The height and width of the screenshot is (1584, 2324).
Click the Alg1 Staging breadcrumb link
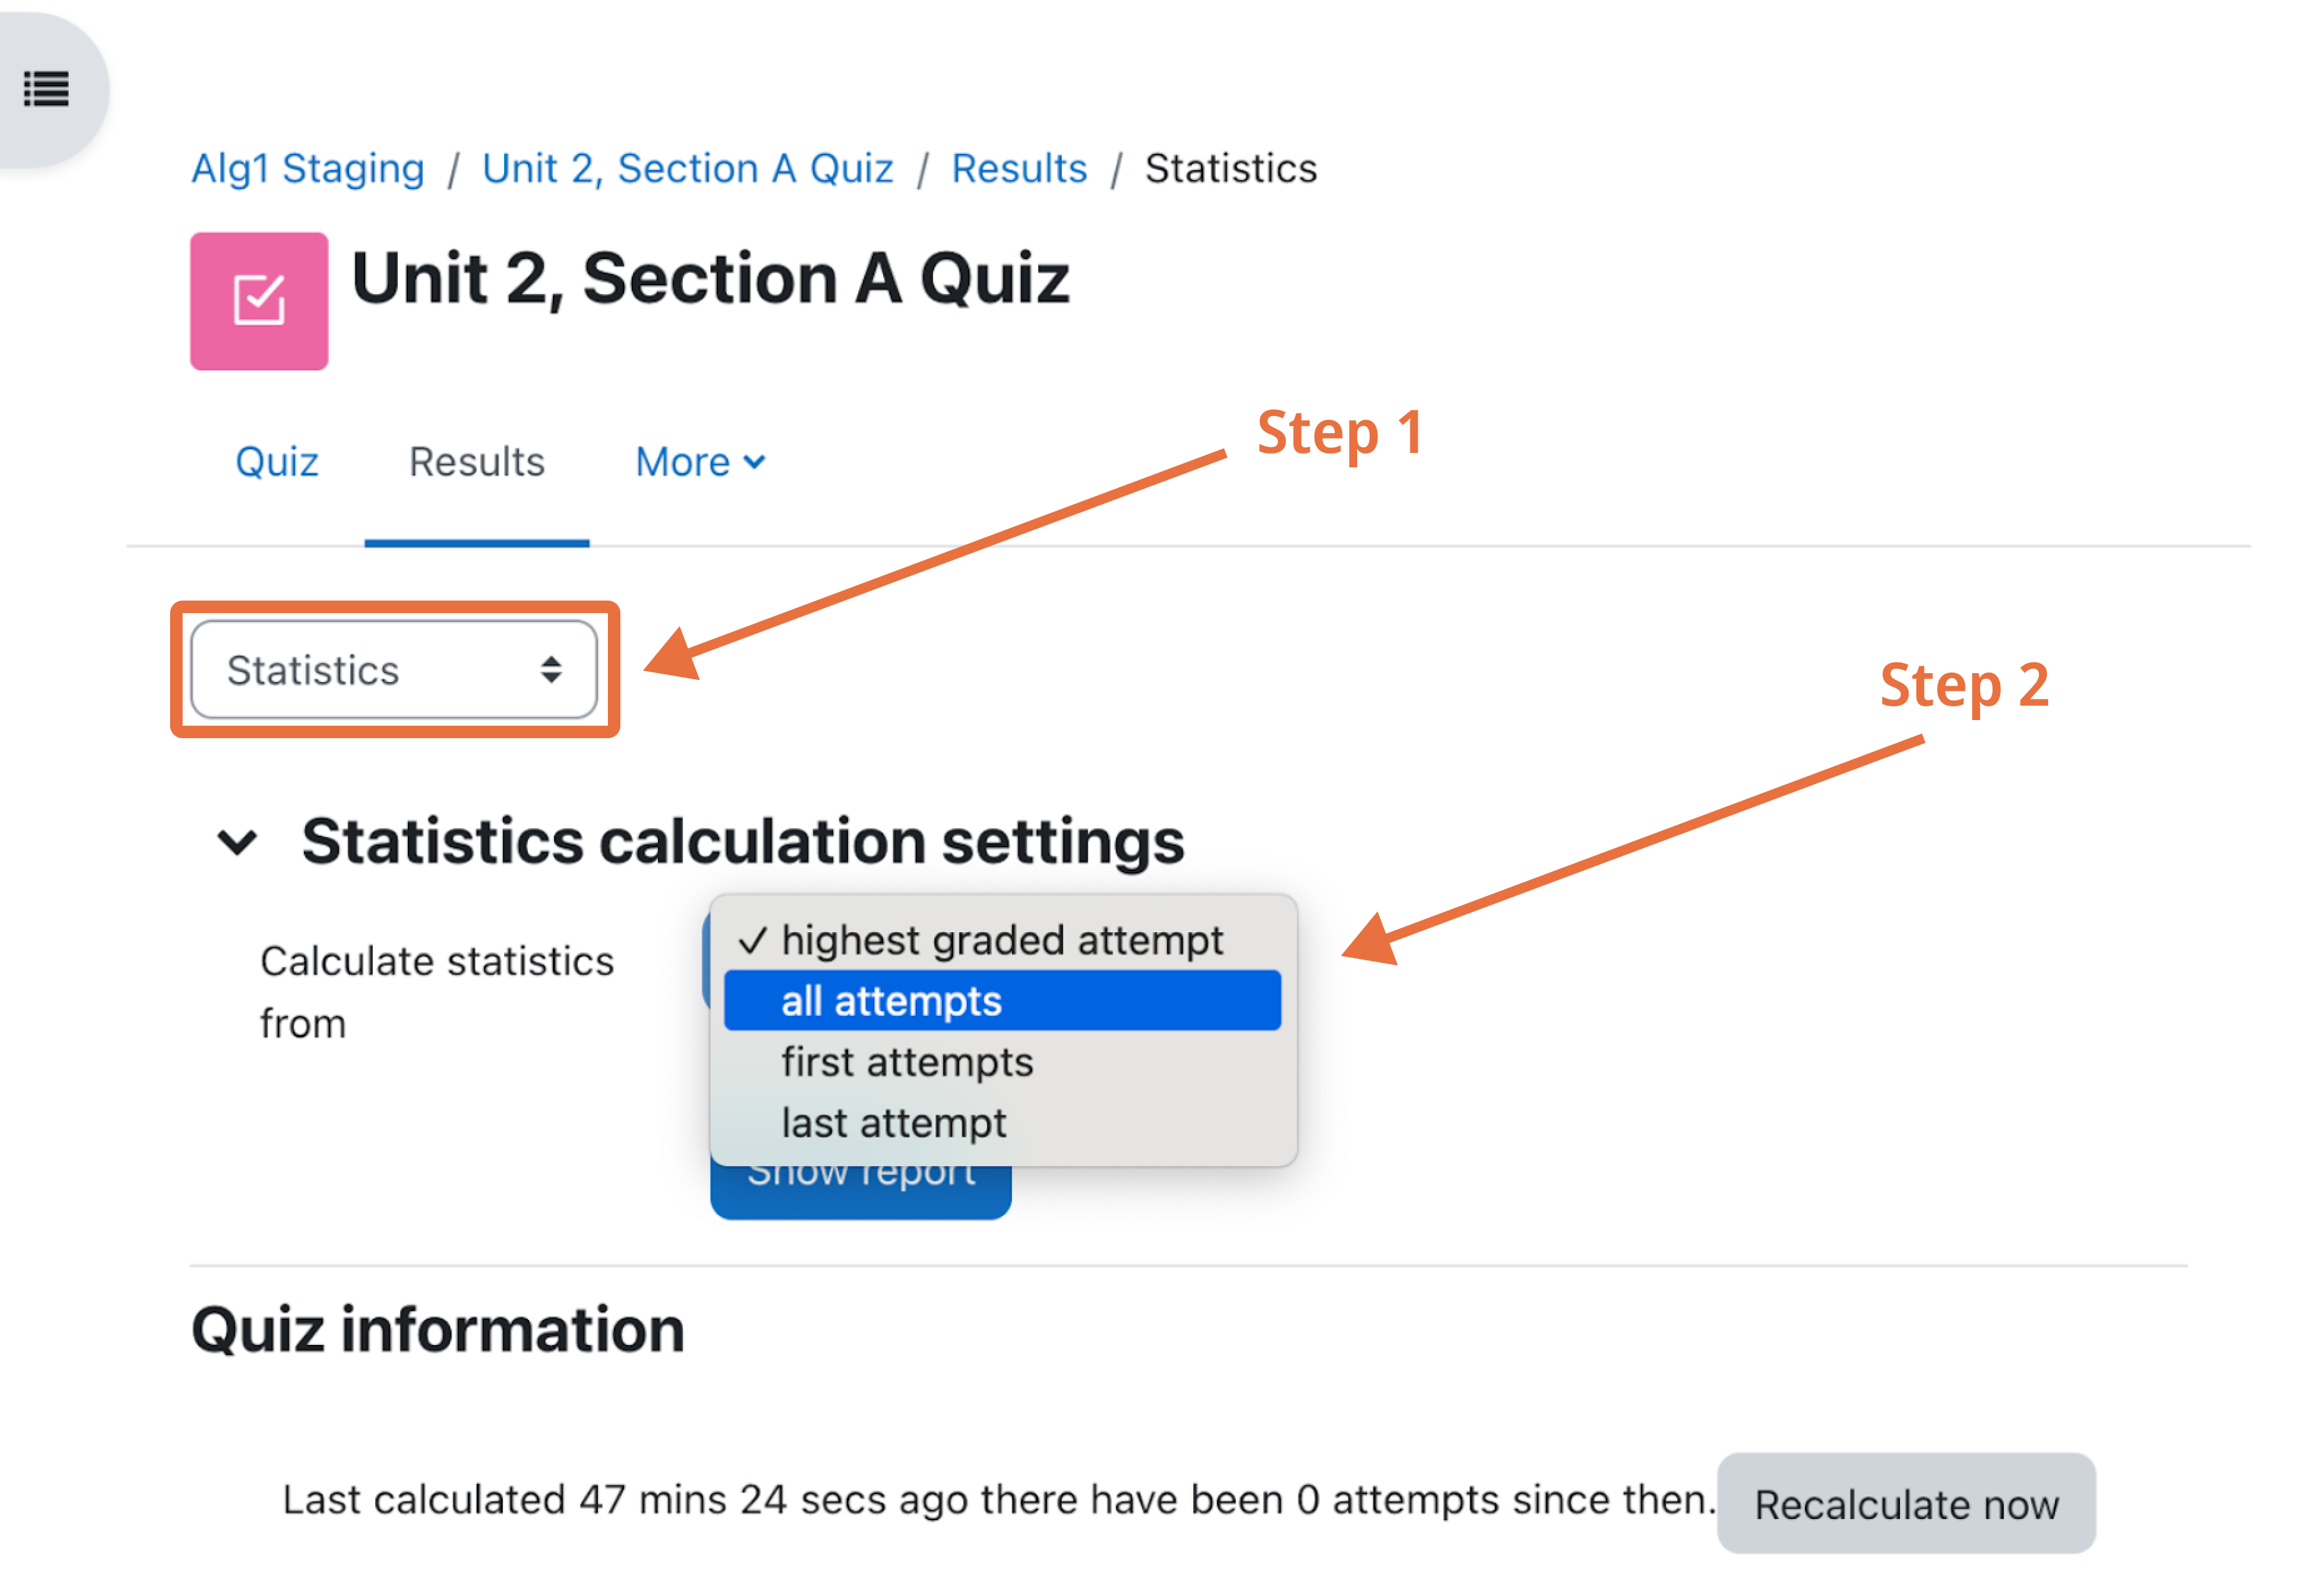coord(308,168)
